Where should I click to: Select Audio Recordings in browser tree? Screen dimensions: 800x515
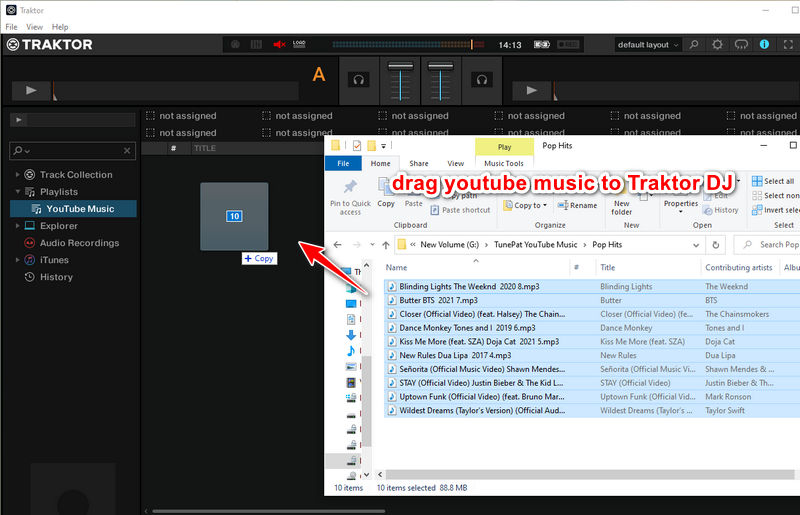click(80, 243)
